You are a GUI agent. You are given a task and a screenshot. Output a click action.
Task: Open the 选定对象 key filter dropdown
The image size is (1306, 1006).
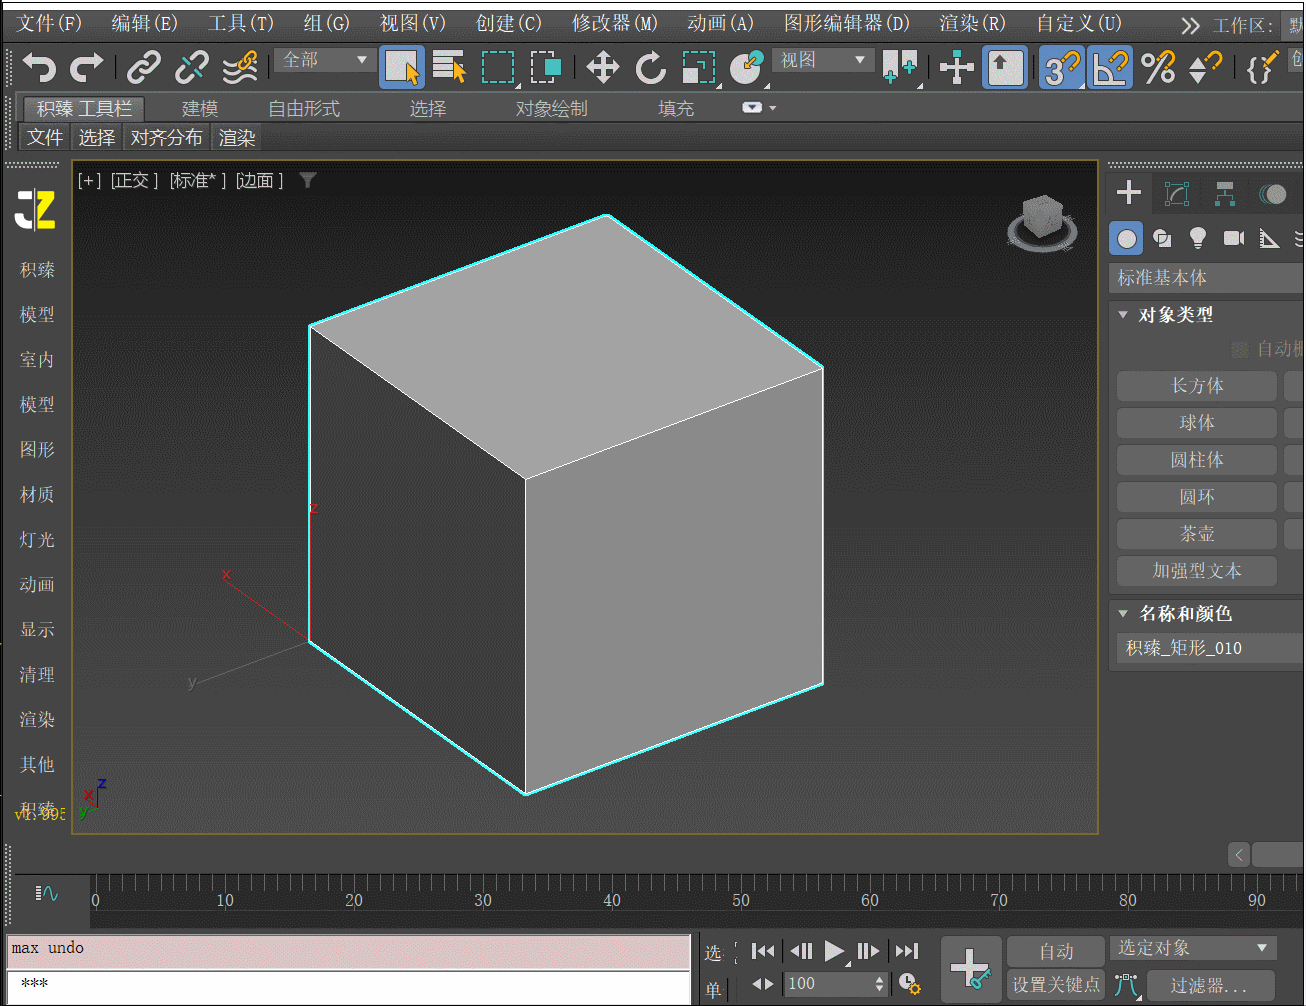(x=1194, y=948)
